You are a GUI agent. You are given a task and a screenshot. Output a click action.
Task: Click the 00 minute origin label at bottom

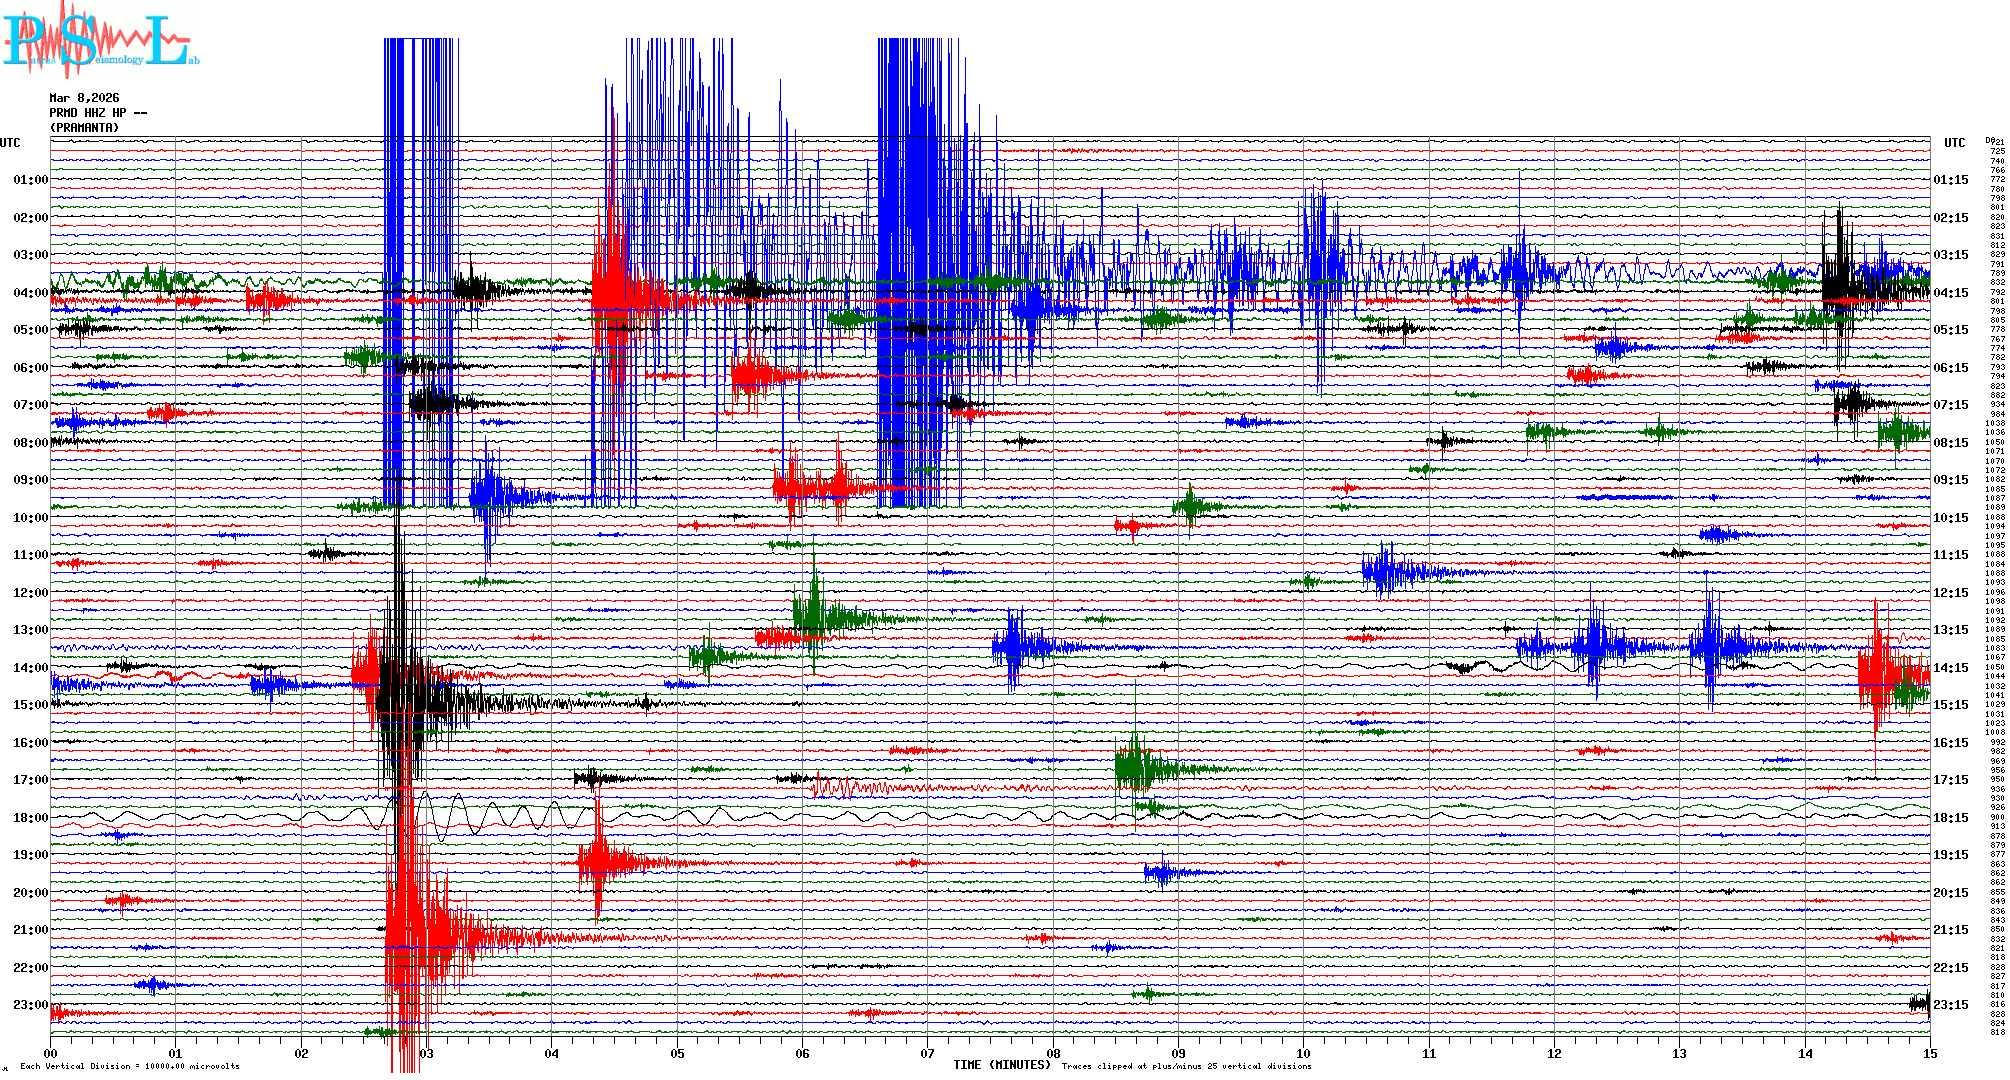pos(51,1054)
